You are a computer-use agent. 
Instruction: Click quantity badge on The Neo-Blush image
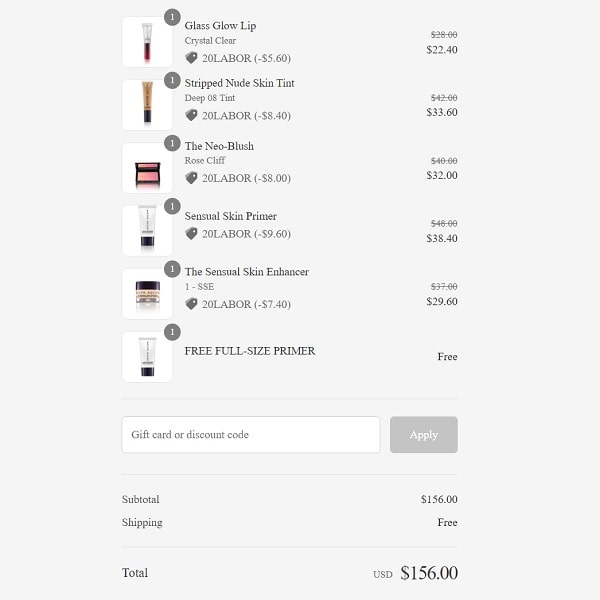click(x=172, y=143)
